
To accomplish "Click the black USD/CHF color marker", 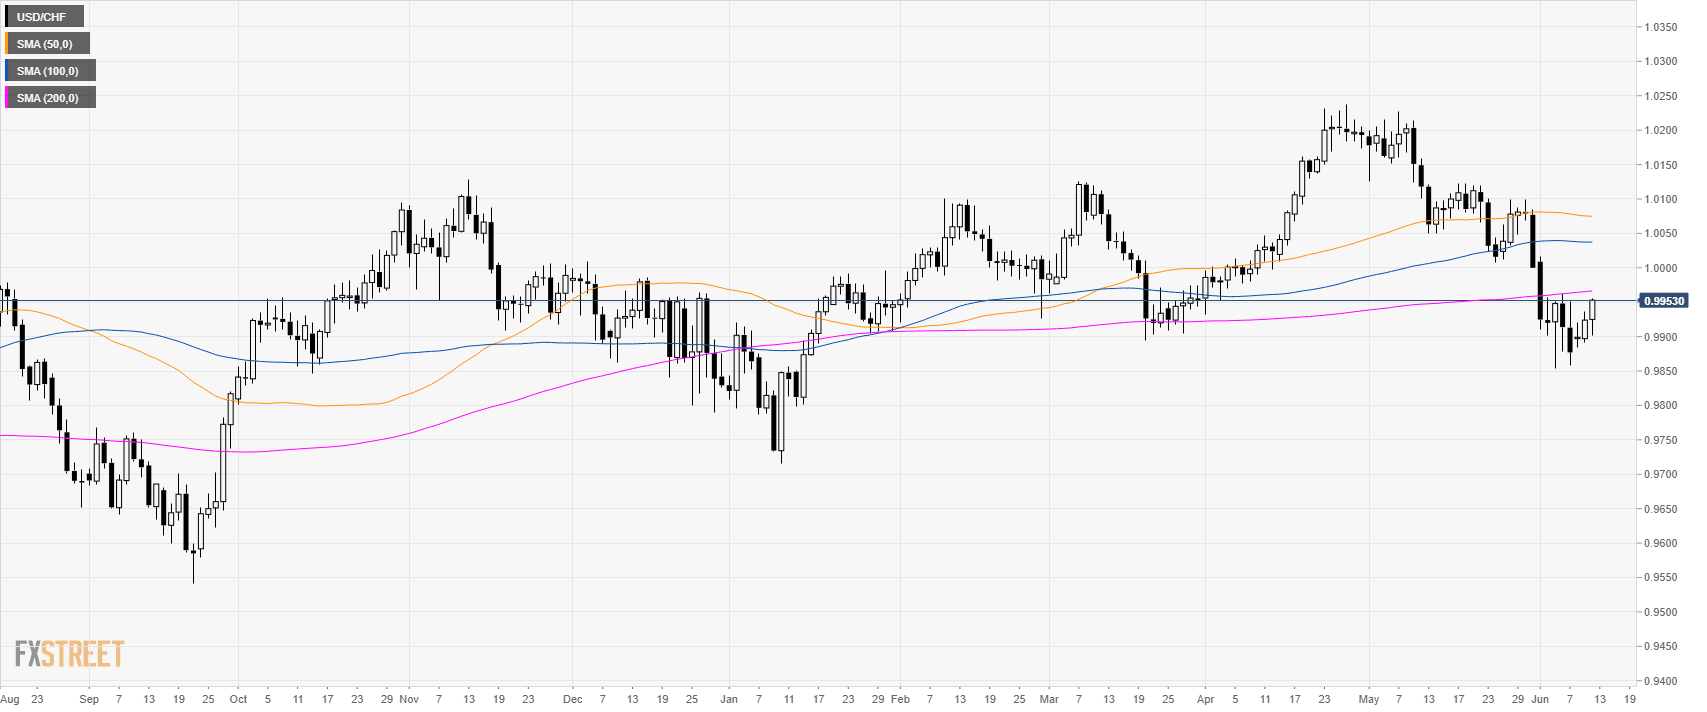I will coord(7,17).
